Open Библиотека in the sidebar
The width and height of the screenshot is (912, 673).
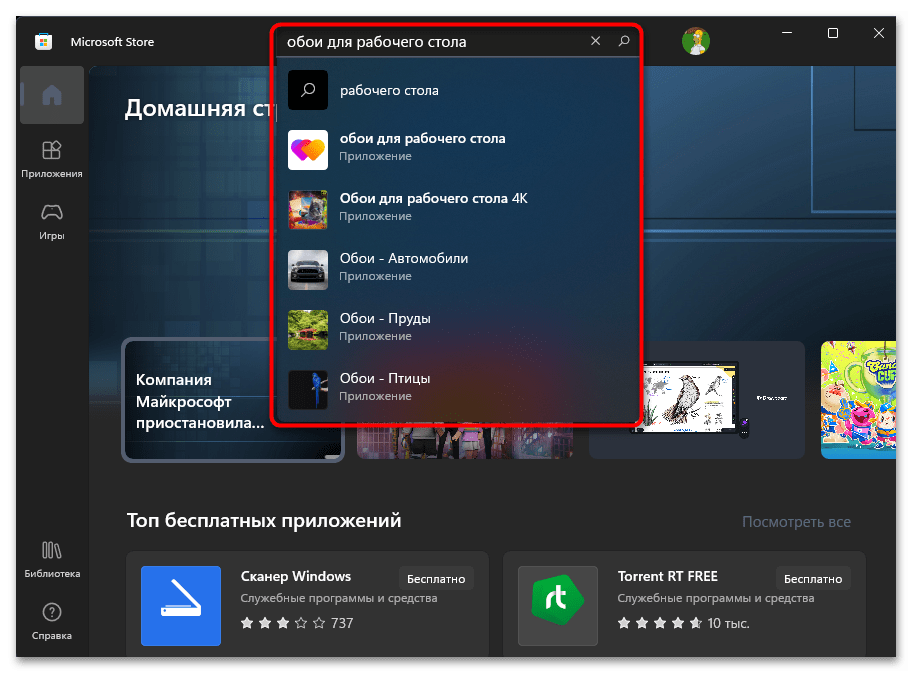click(52, 560)
